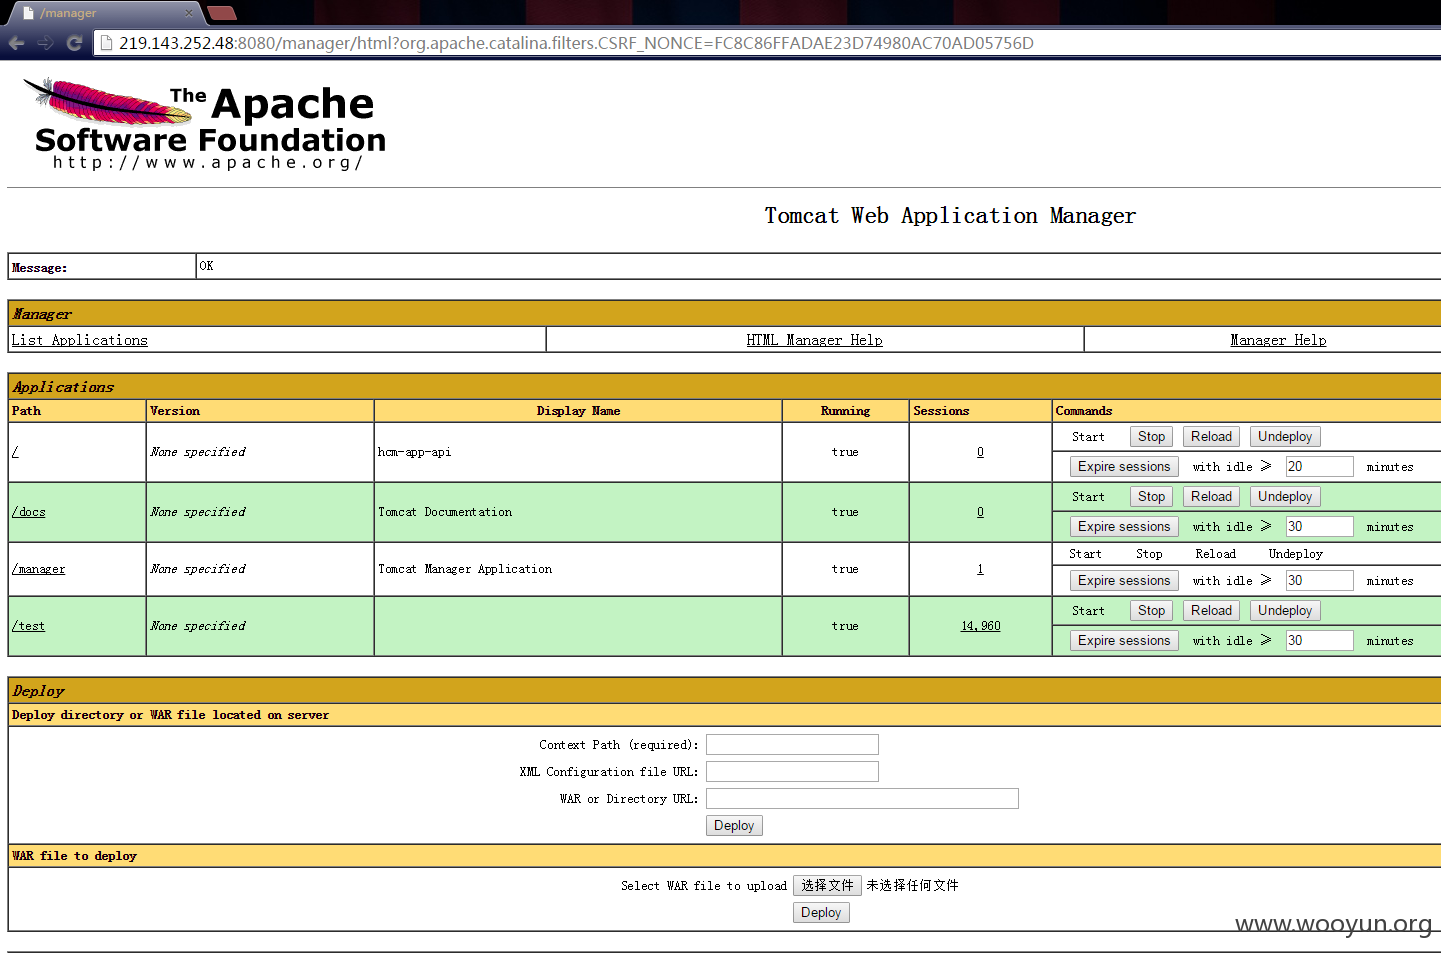Expire sessions for the root application
Viewport: 1441px width, 953px height.
point(1124,467)
